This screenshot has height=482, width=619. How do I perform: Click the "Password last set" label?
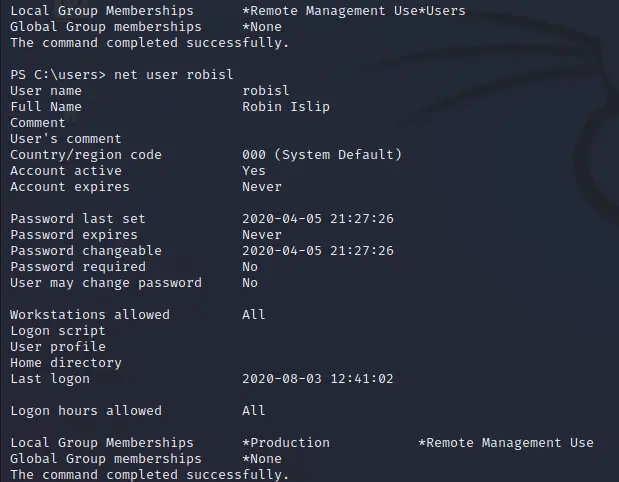(x=78, y=219)
